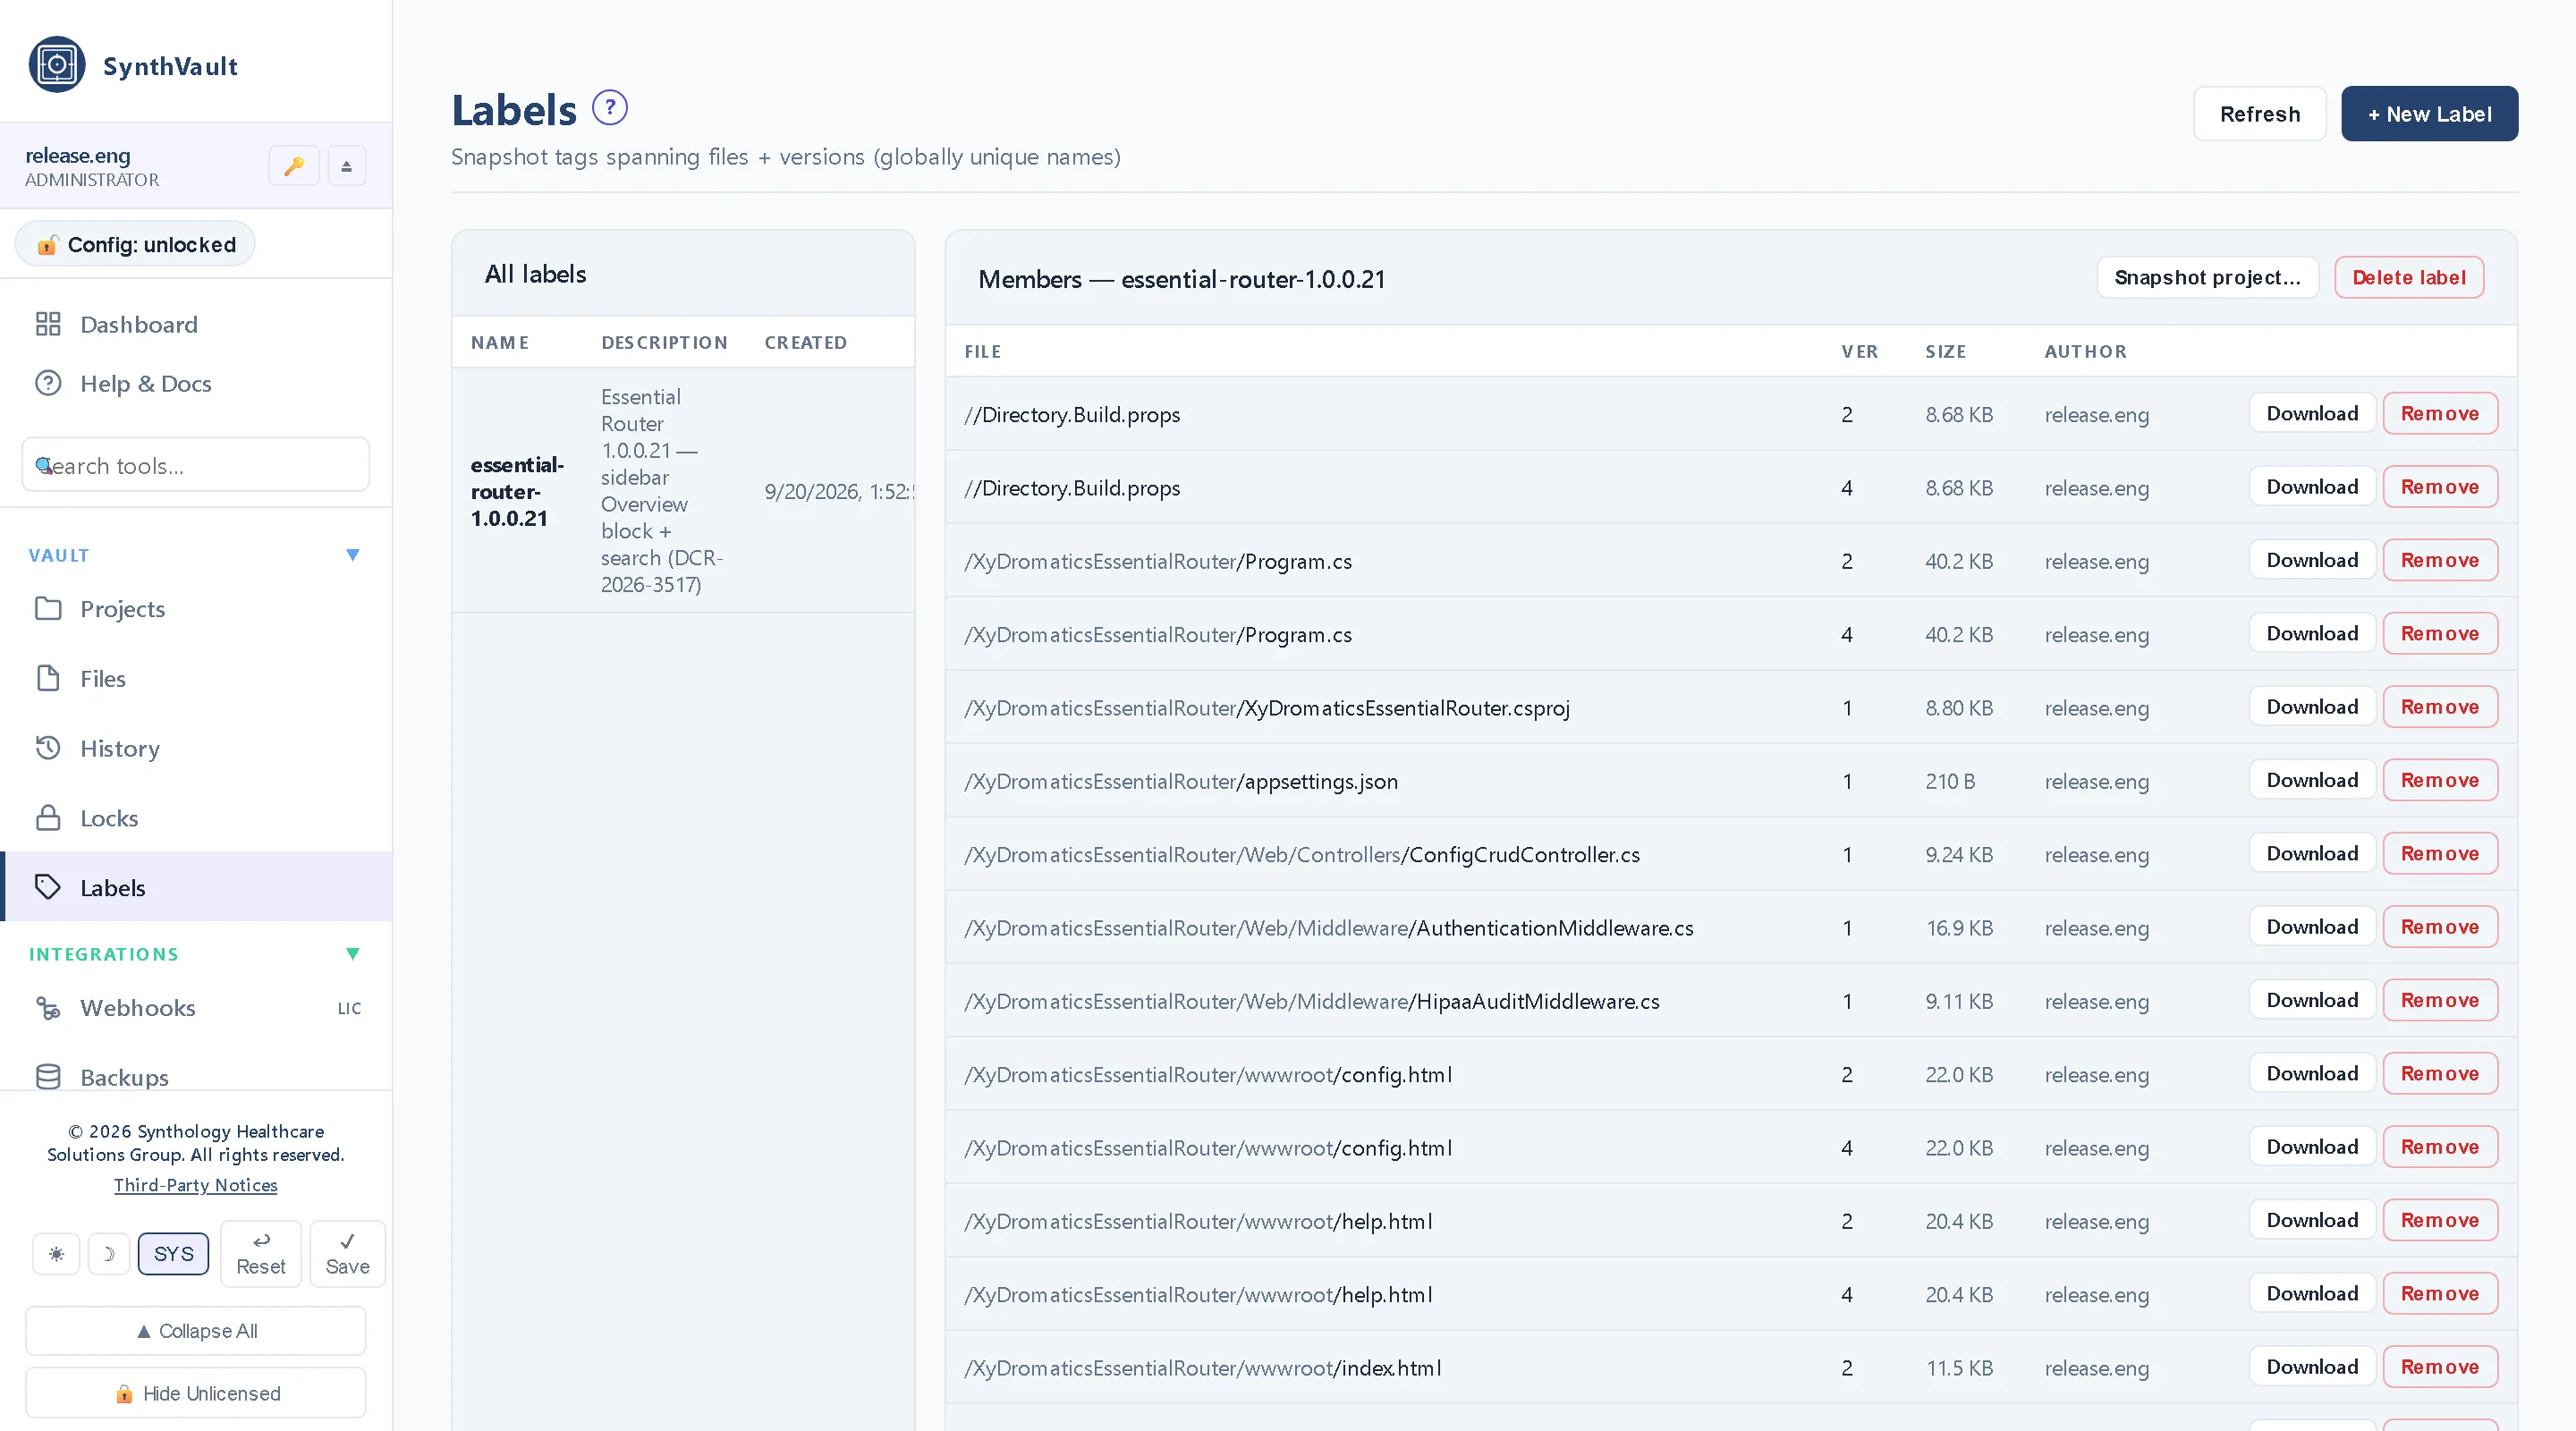The height and width of the screenshot is (1431, 2576).
Task: Click the key icon beside release.eng
Action: [x=294, y=166]
